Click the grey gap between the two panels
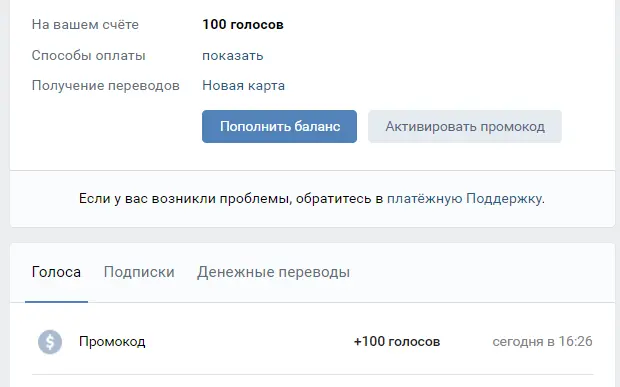The width and height of the screenshot is (620, 387). pyautogui.click(x=312, y=235)
